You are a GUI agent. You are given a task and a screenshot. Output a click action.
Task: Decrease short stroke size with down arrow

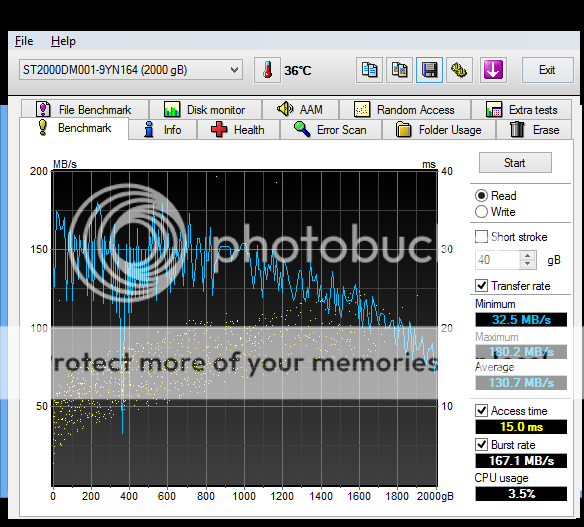click(x=527, y=264)
